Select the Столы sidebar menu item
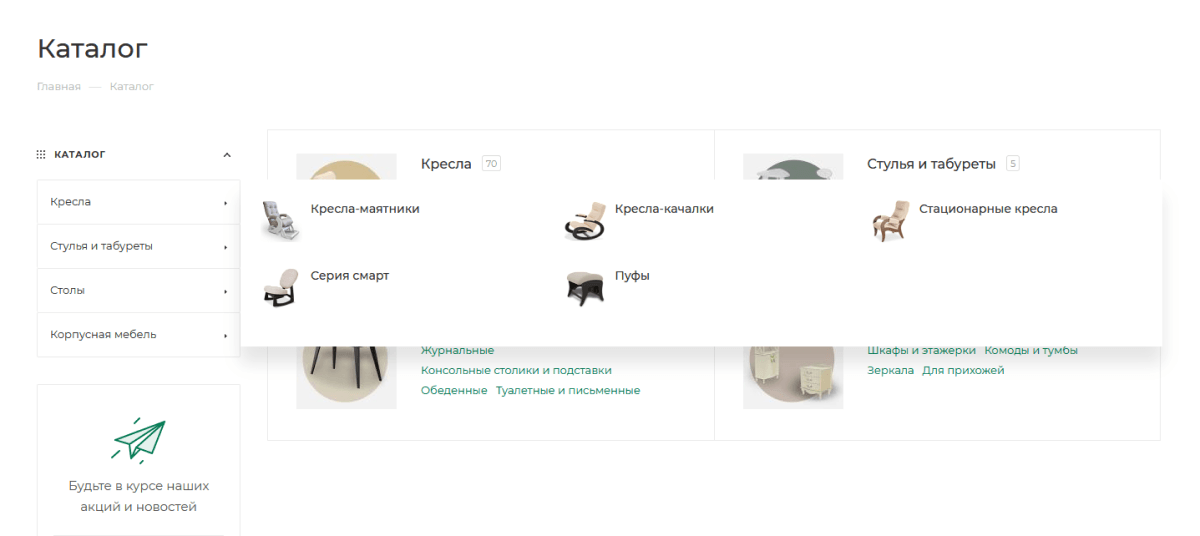This screenshot has width=1200, height=536. click(x=138, y=291)
